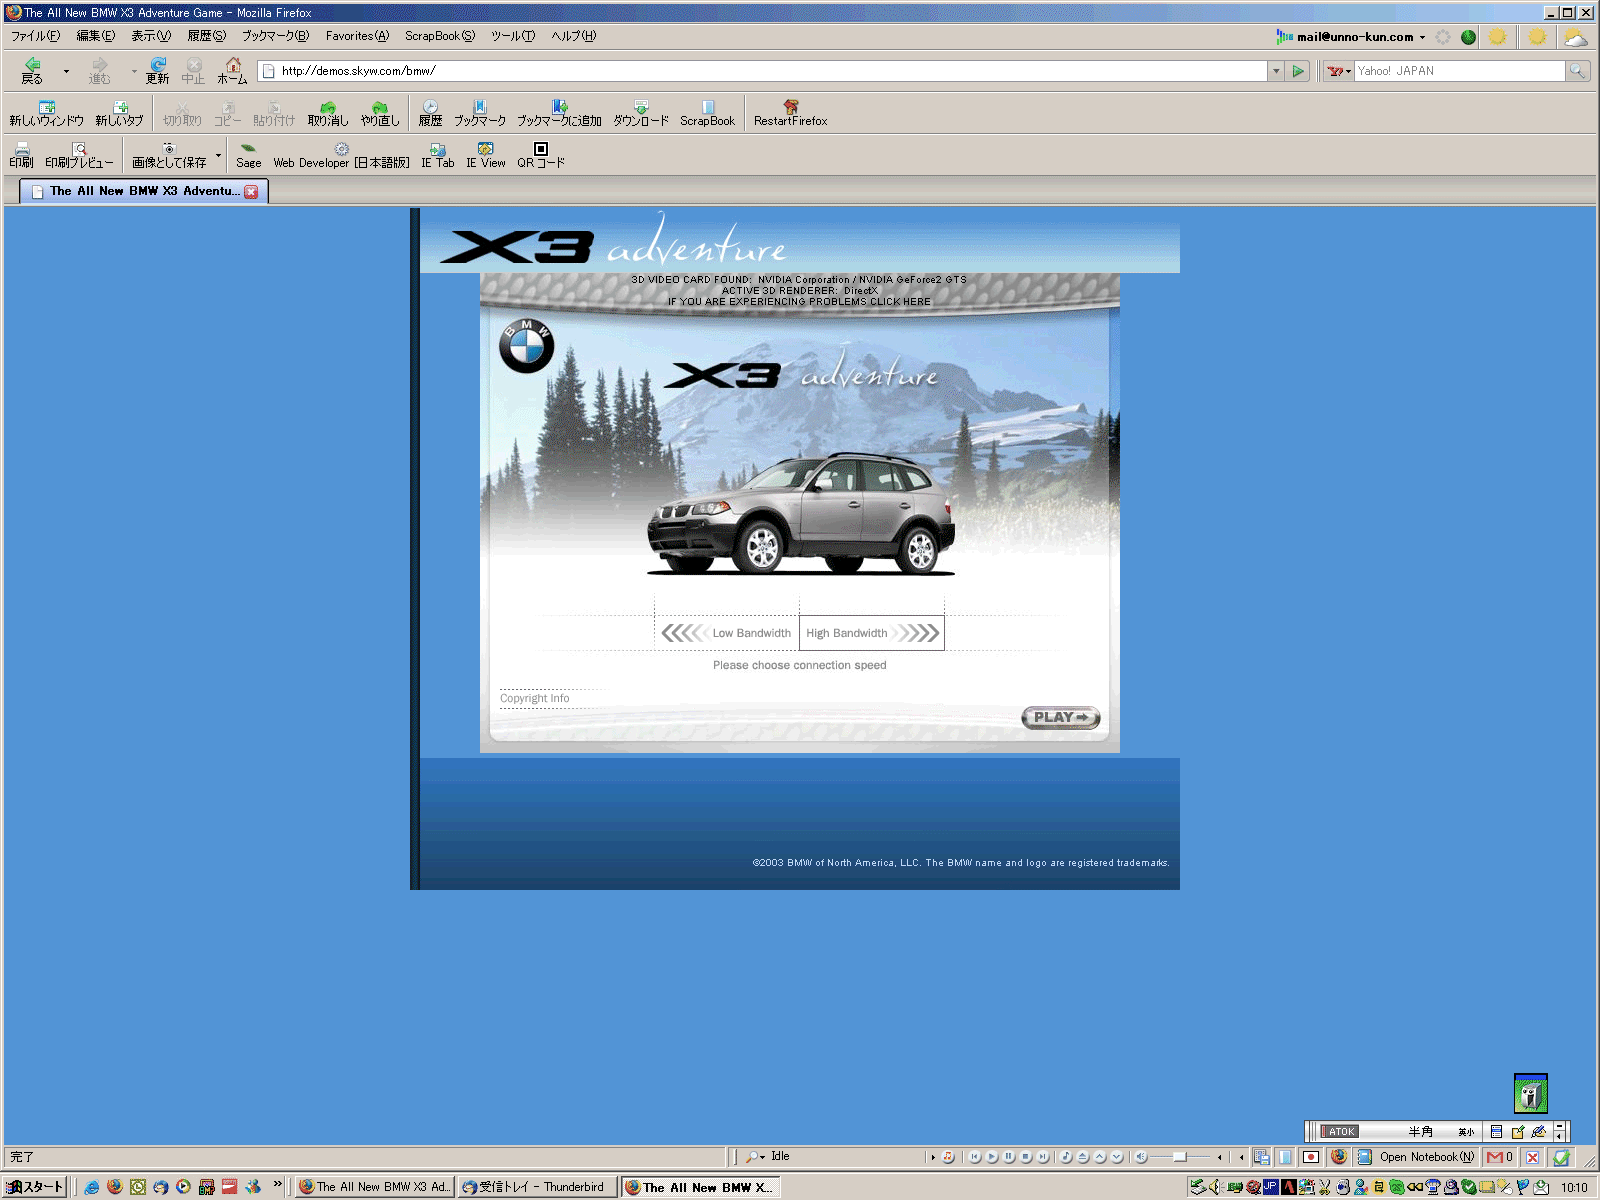Open the Yahoo search engine dropdown
1600x1200 pixels.
click(1338, 71)
